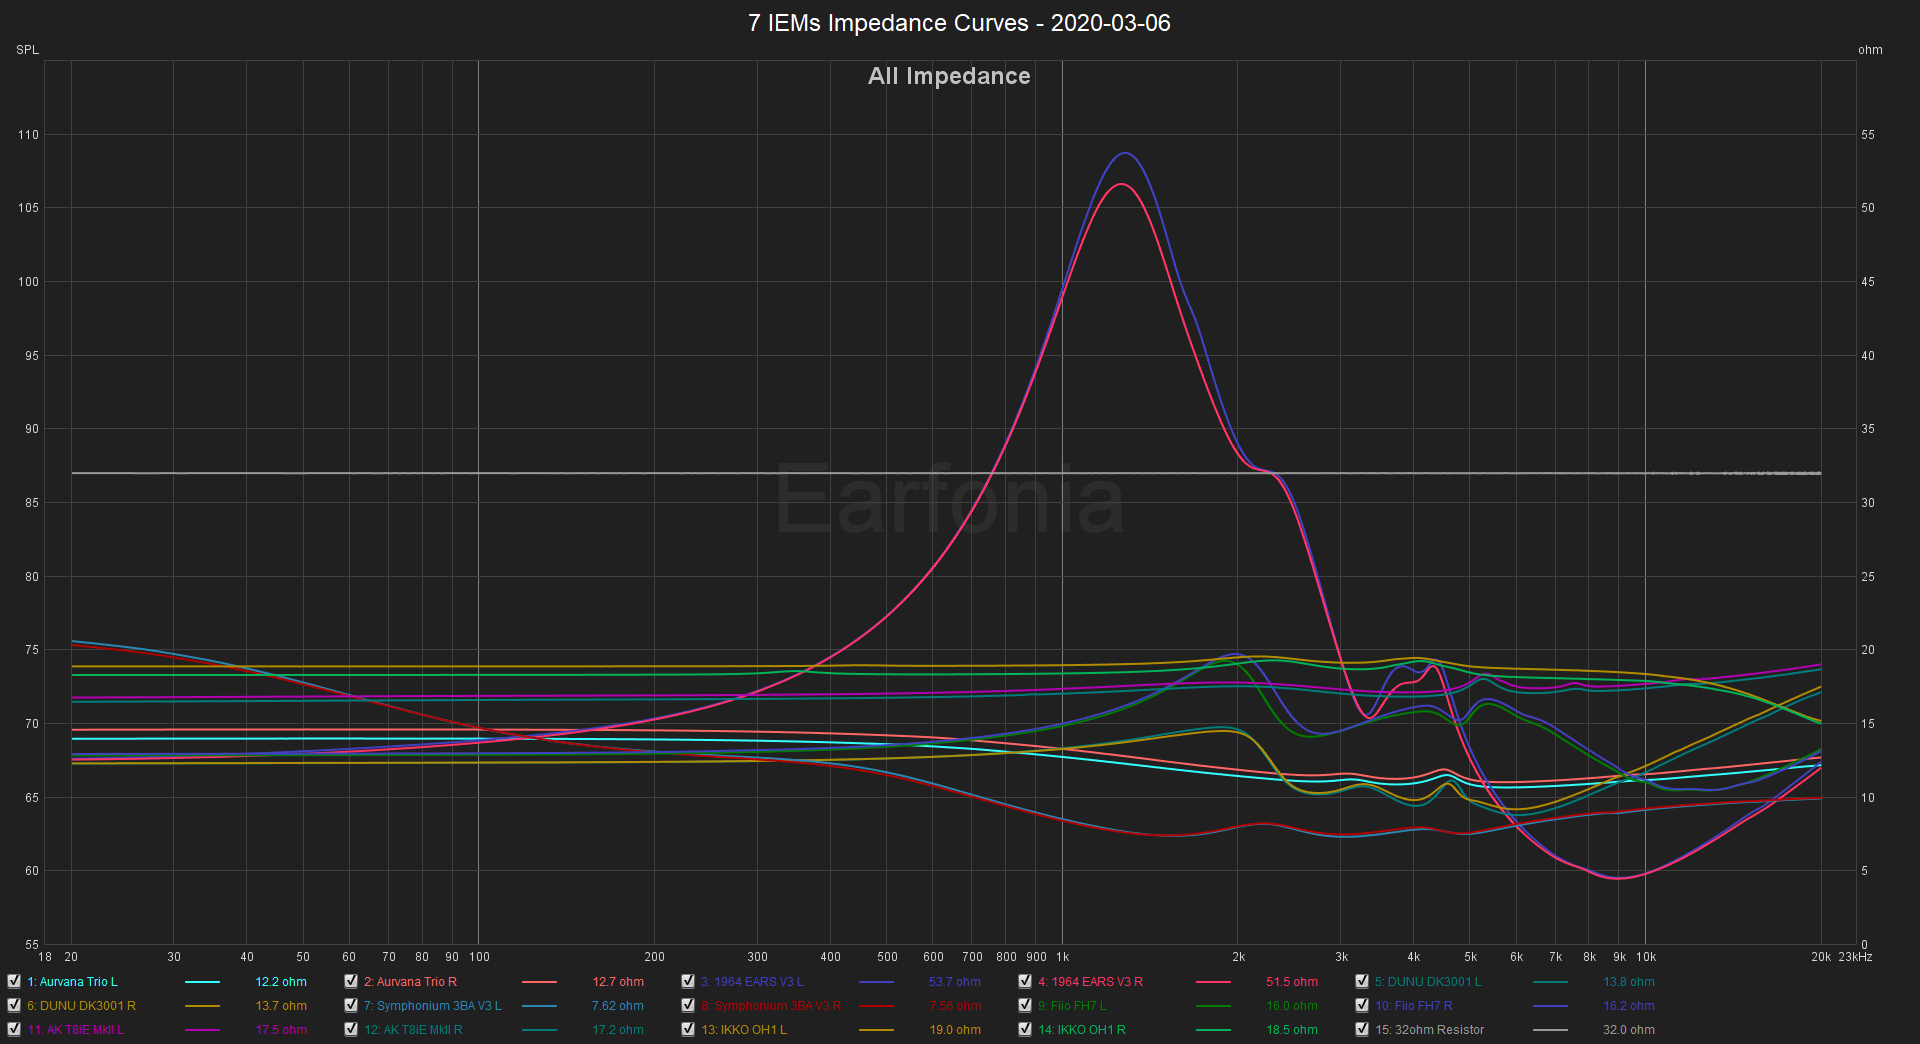Click the ohm axis label at top right
This screenshot has width=1920, height=1044.
pyautogui.click(x=1870, y=50)
